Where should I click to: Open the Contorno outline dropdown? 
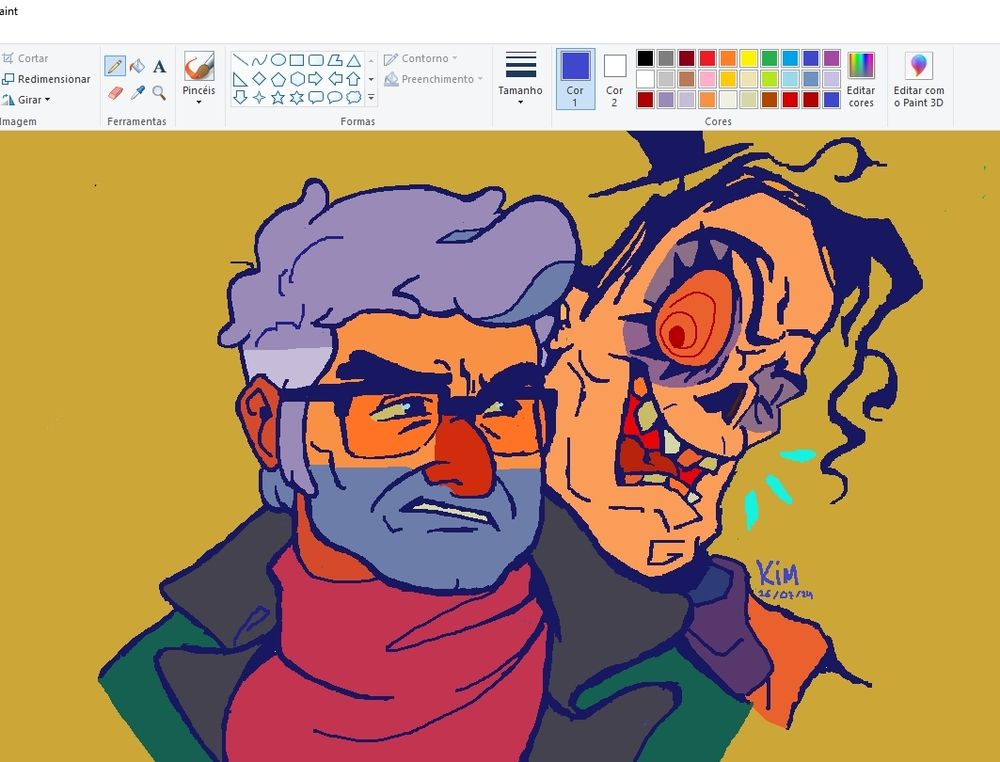tap(421, 59)
